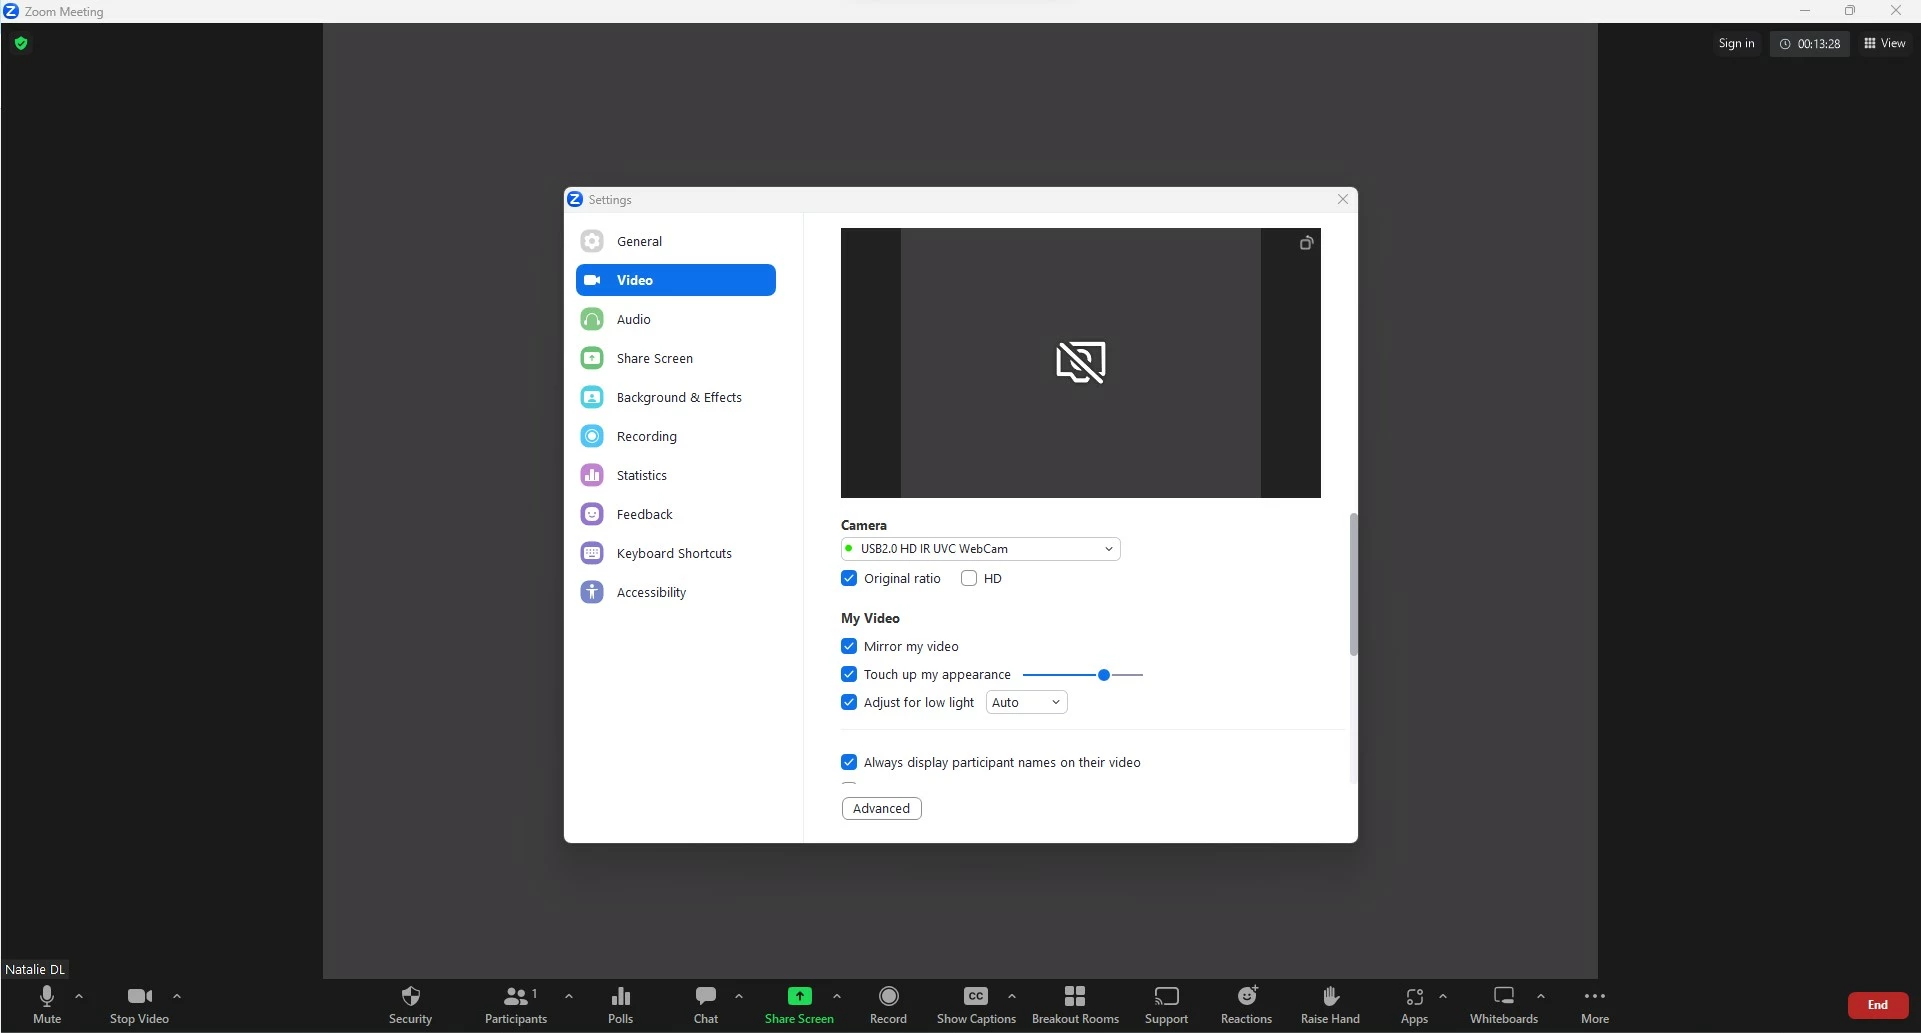Open the Participants panel icon

coord(516,996)
